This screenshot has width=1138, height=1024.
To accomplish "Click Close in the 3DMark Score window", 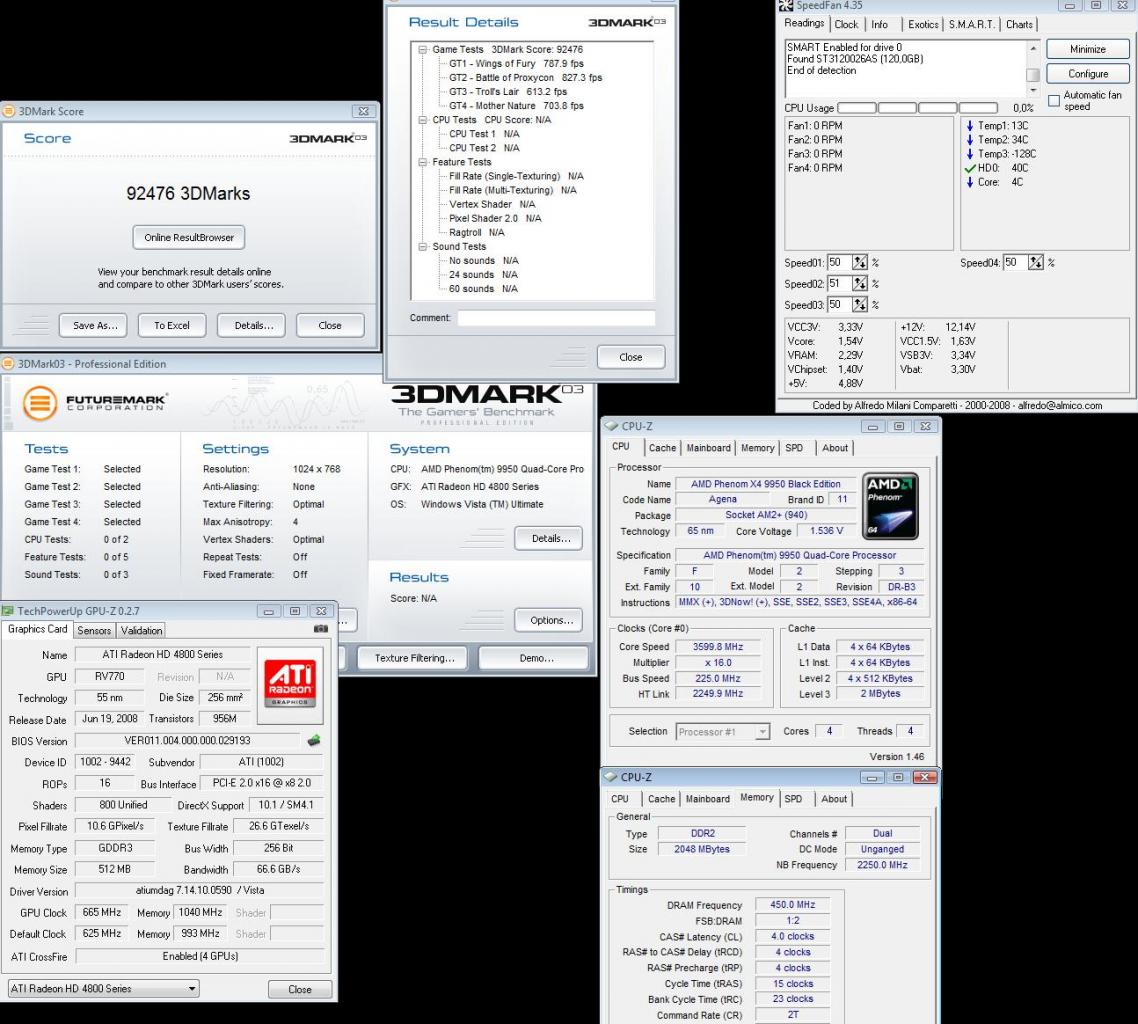I will coord(329,325).
